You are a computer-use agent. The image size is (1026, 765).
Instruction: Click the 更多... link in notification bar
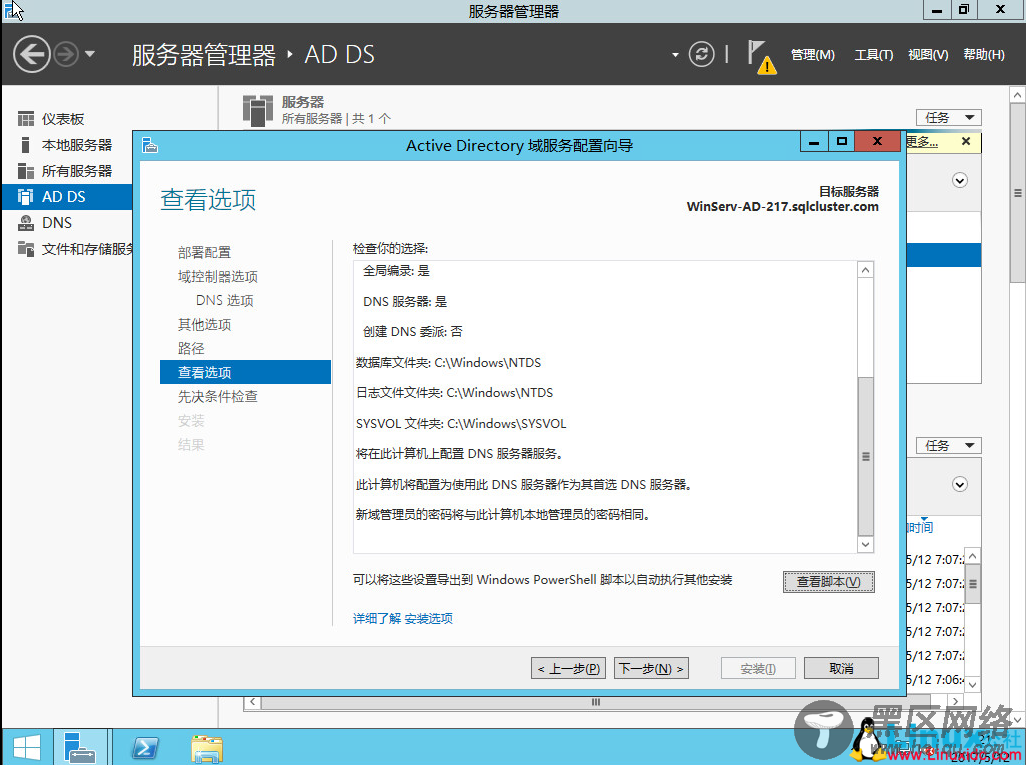tap(923, 141)
